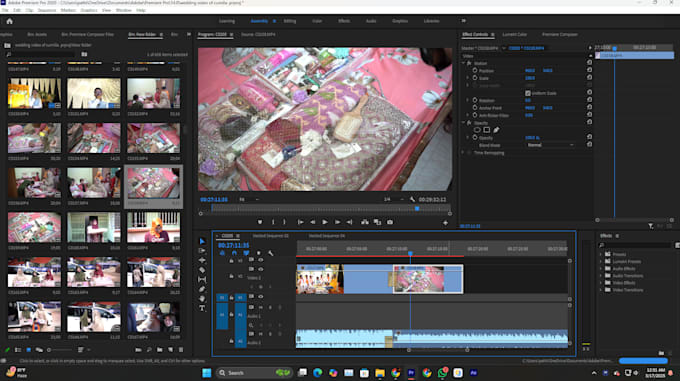The image size is (680, 381).
Task: Toggle Snap in timeline
Action: tap(234, 253)
